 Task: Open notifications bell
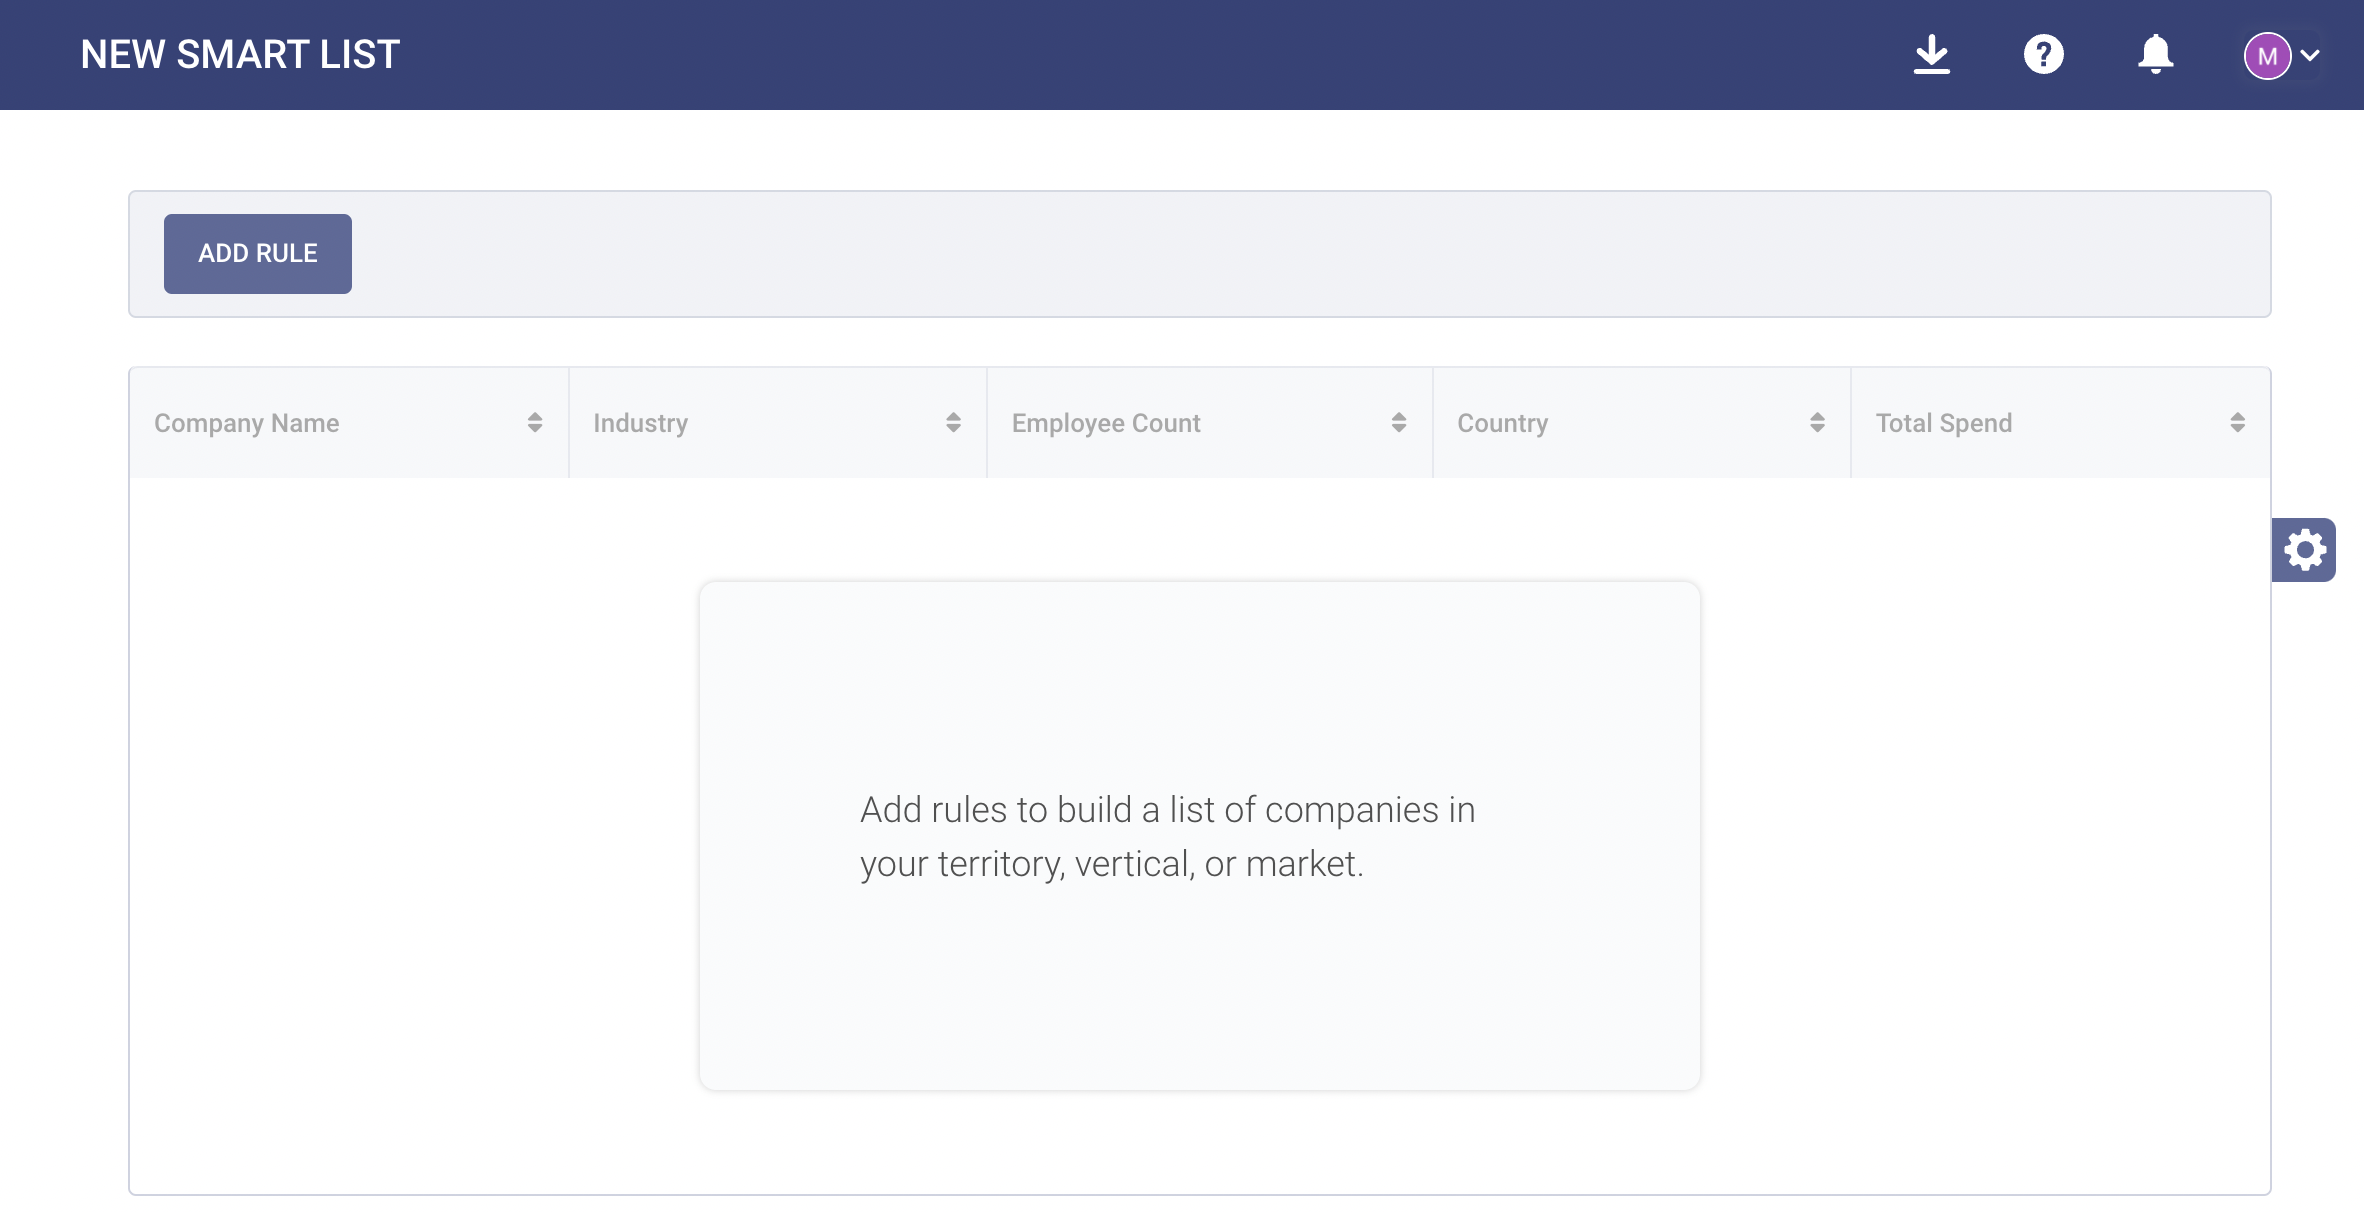coord(2155,54)
